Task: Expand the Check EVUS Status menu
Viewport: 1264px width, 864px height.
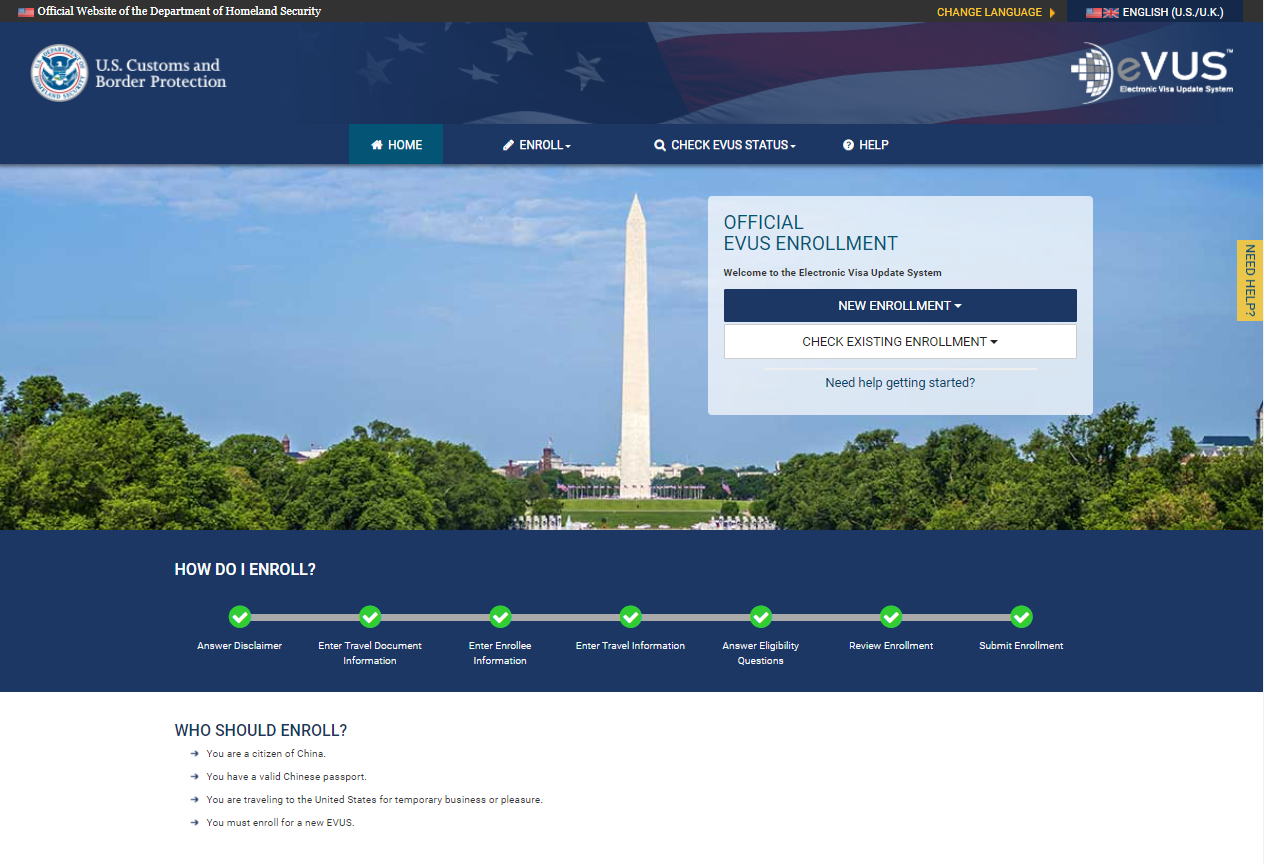Action: [725, 145]
